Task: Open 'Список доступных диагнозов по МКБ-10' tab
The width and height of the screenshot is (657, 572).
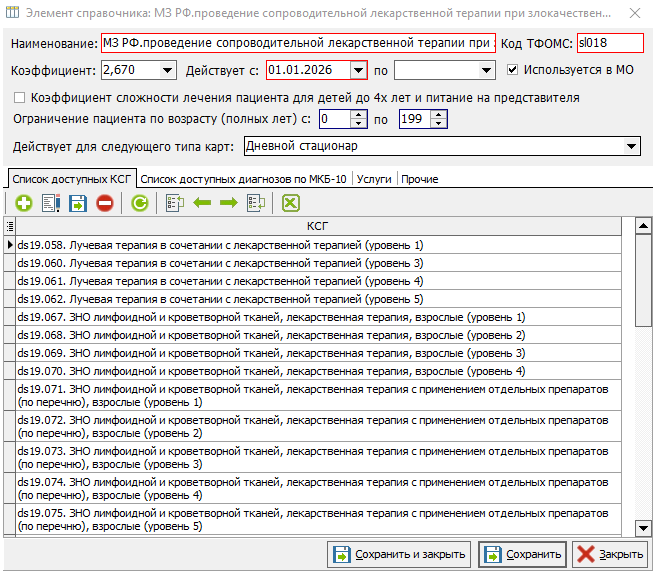Action: click(x=243, y=179)
